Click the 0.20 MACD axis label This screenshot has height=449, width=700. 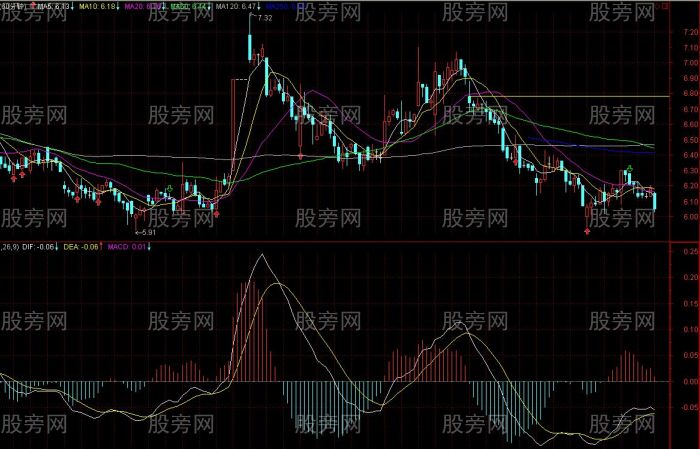[x=691, y=277]
